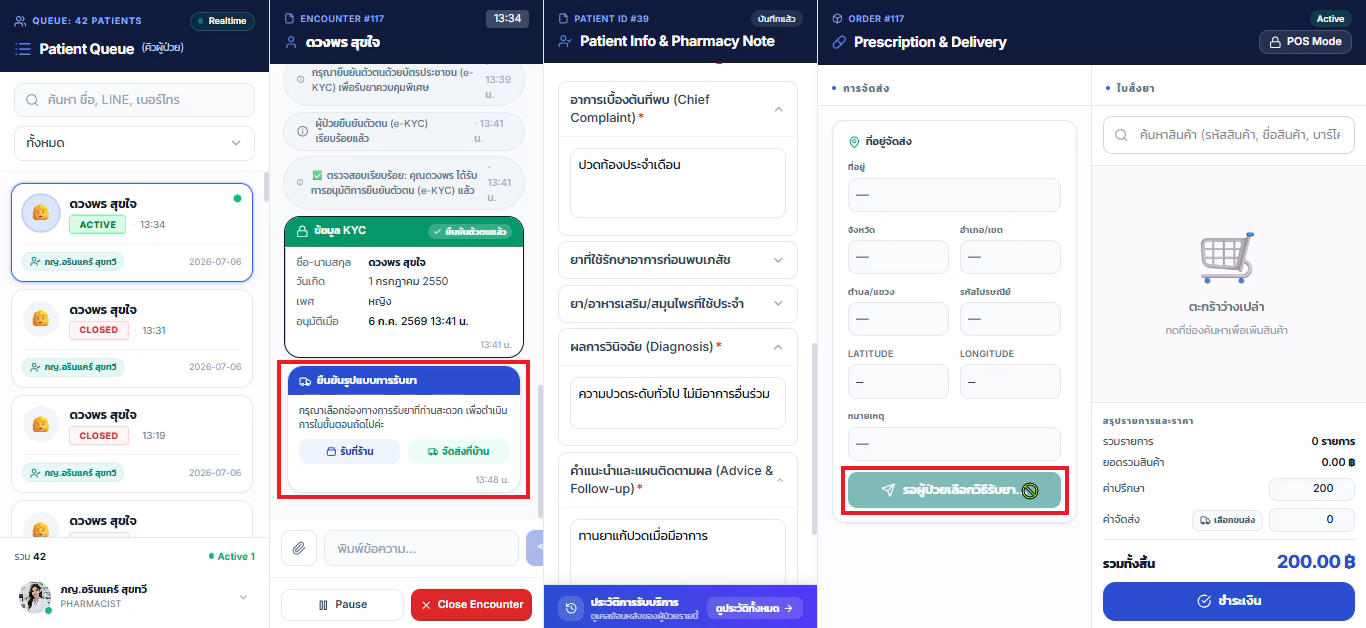Click the Patient Queue list icon
Screen dimensions: 1366x628
click(x=23, y=48)
